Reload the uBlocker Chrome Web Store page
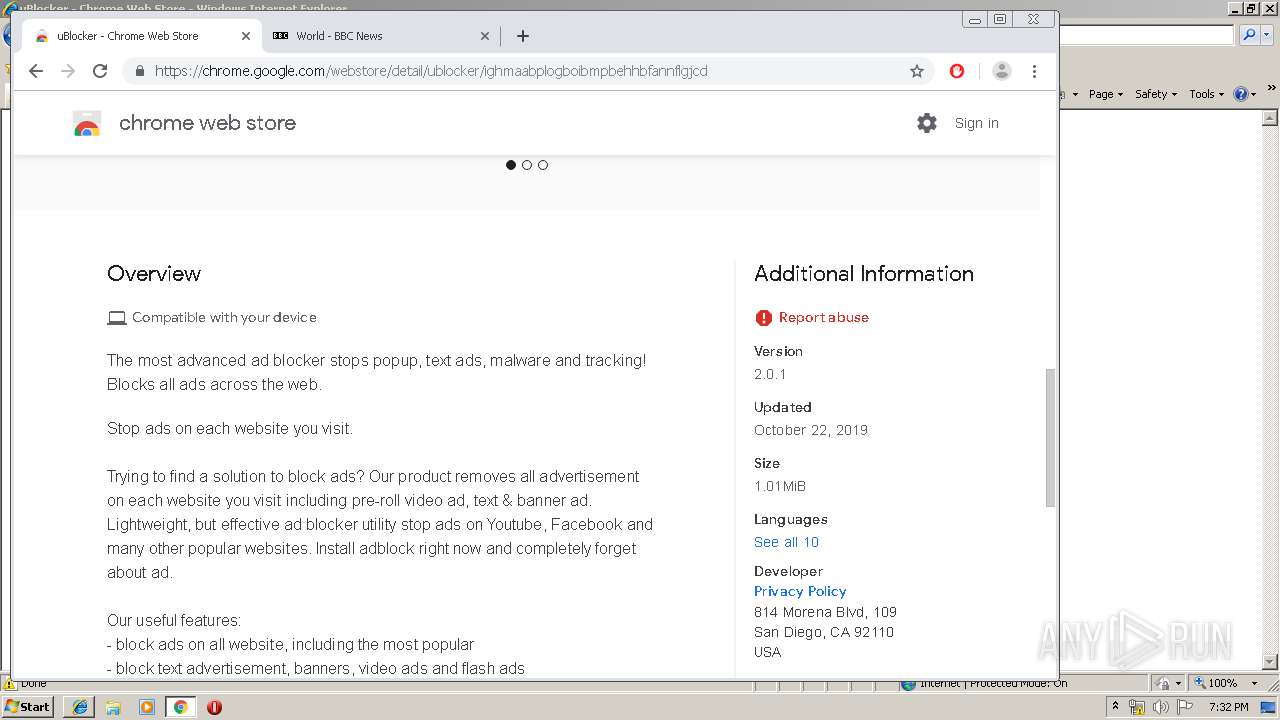 (x=100, y=71)
